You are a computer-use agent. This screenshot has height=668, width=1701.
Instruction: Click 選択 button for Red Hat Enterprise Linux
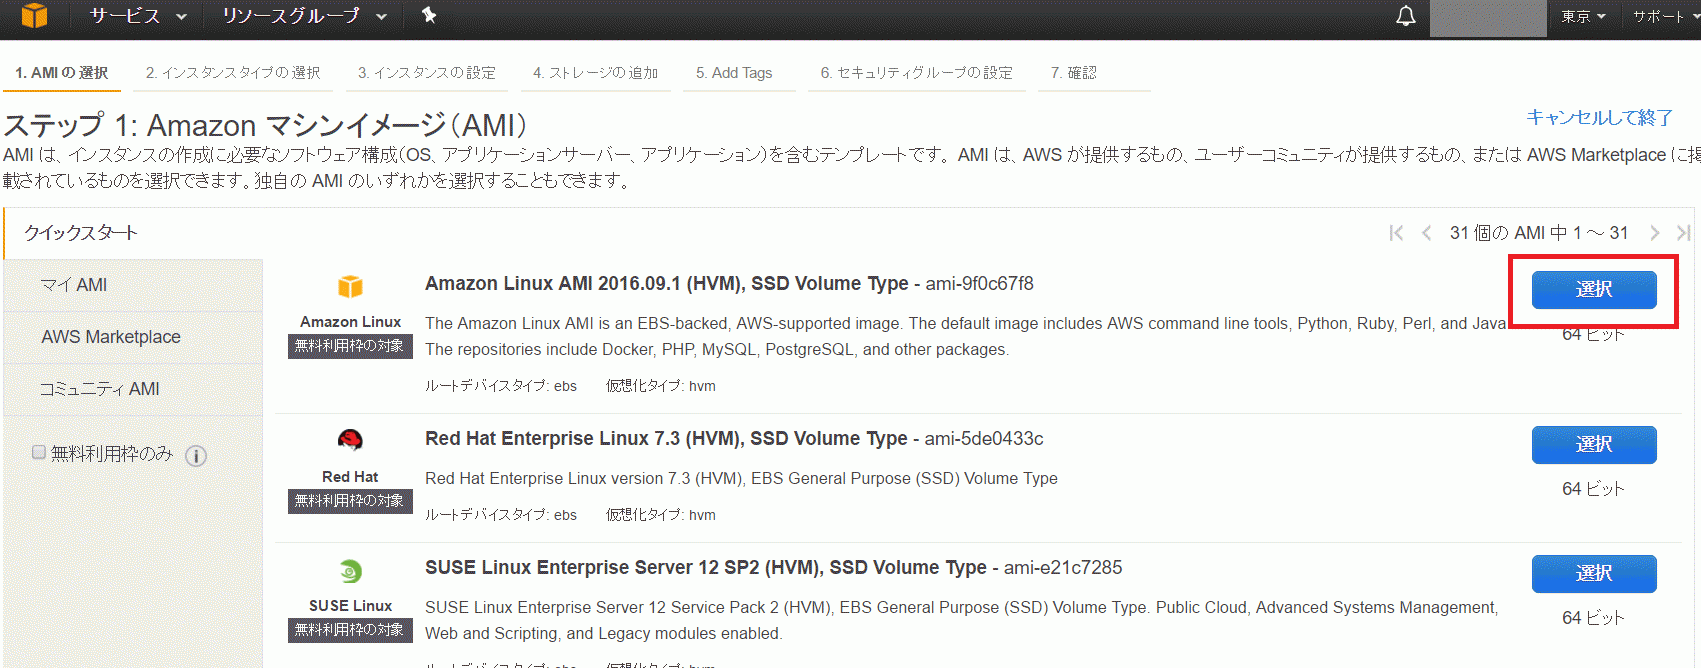(1594, 445)
